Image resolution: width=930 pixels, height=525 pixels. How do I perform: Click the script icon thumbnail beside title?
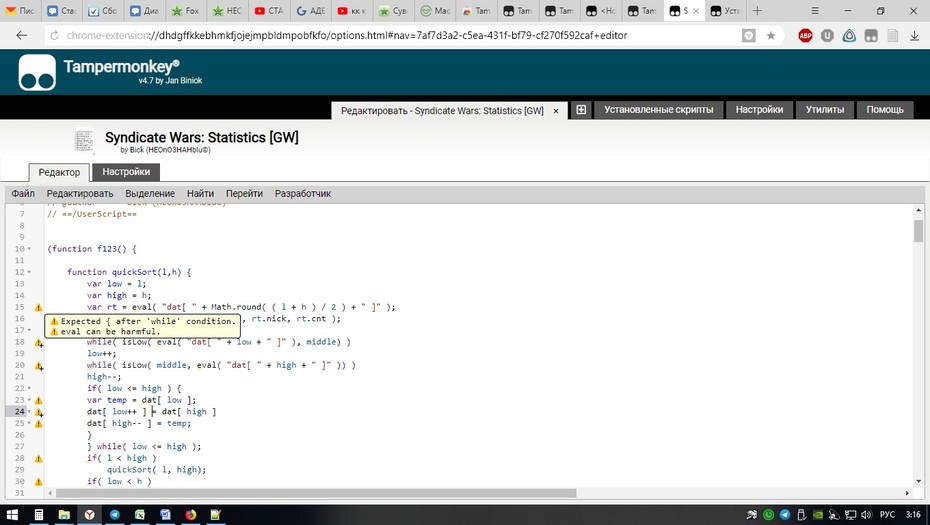point(84,141)
